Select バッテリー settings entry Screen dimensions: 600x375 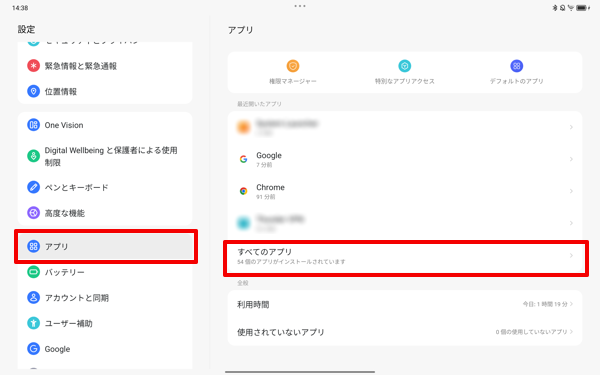tap(105, 272)
